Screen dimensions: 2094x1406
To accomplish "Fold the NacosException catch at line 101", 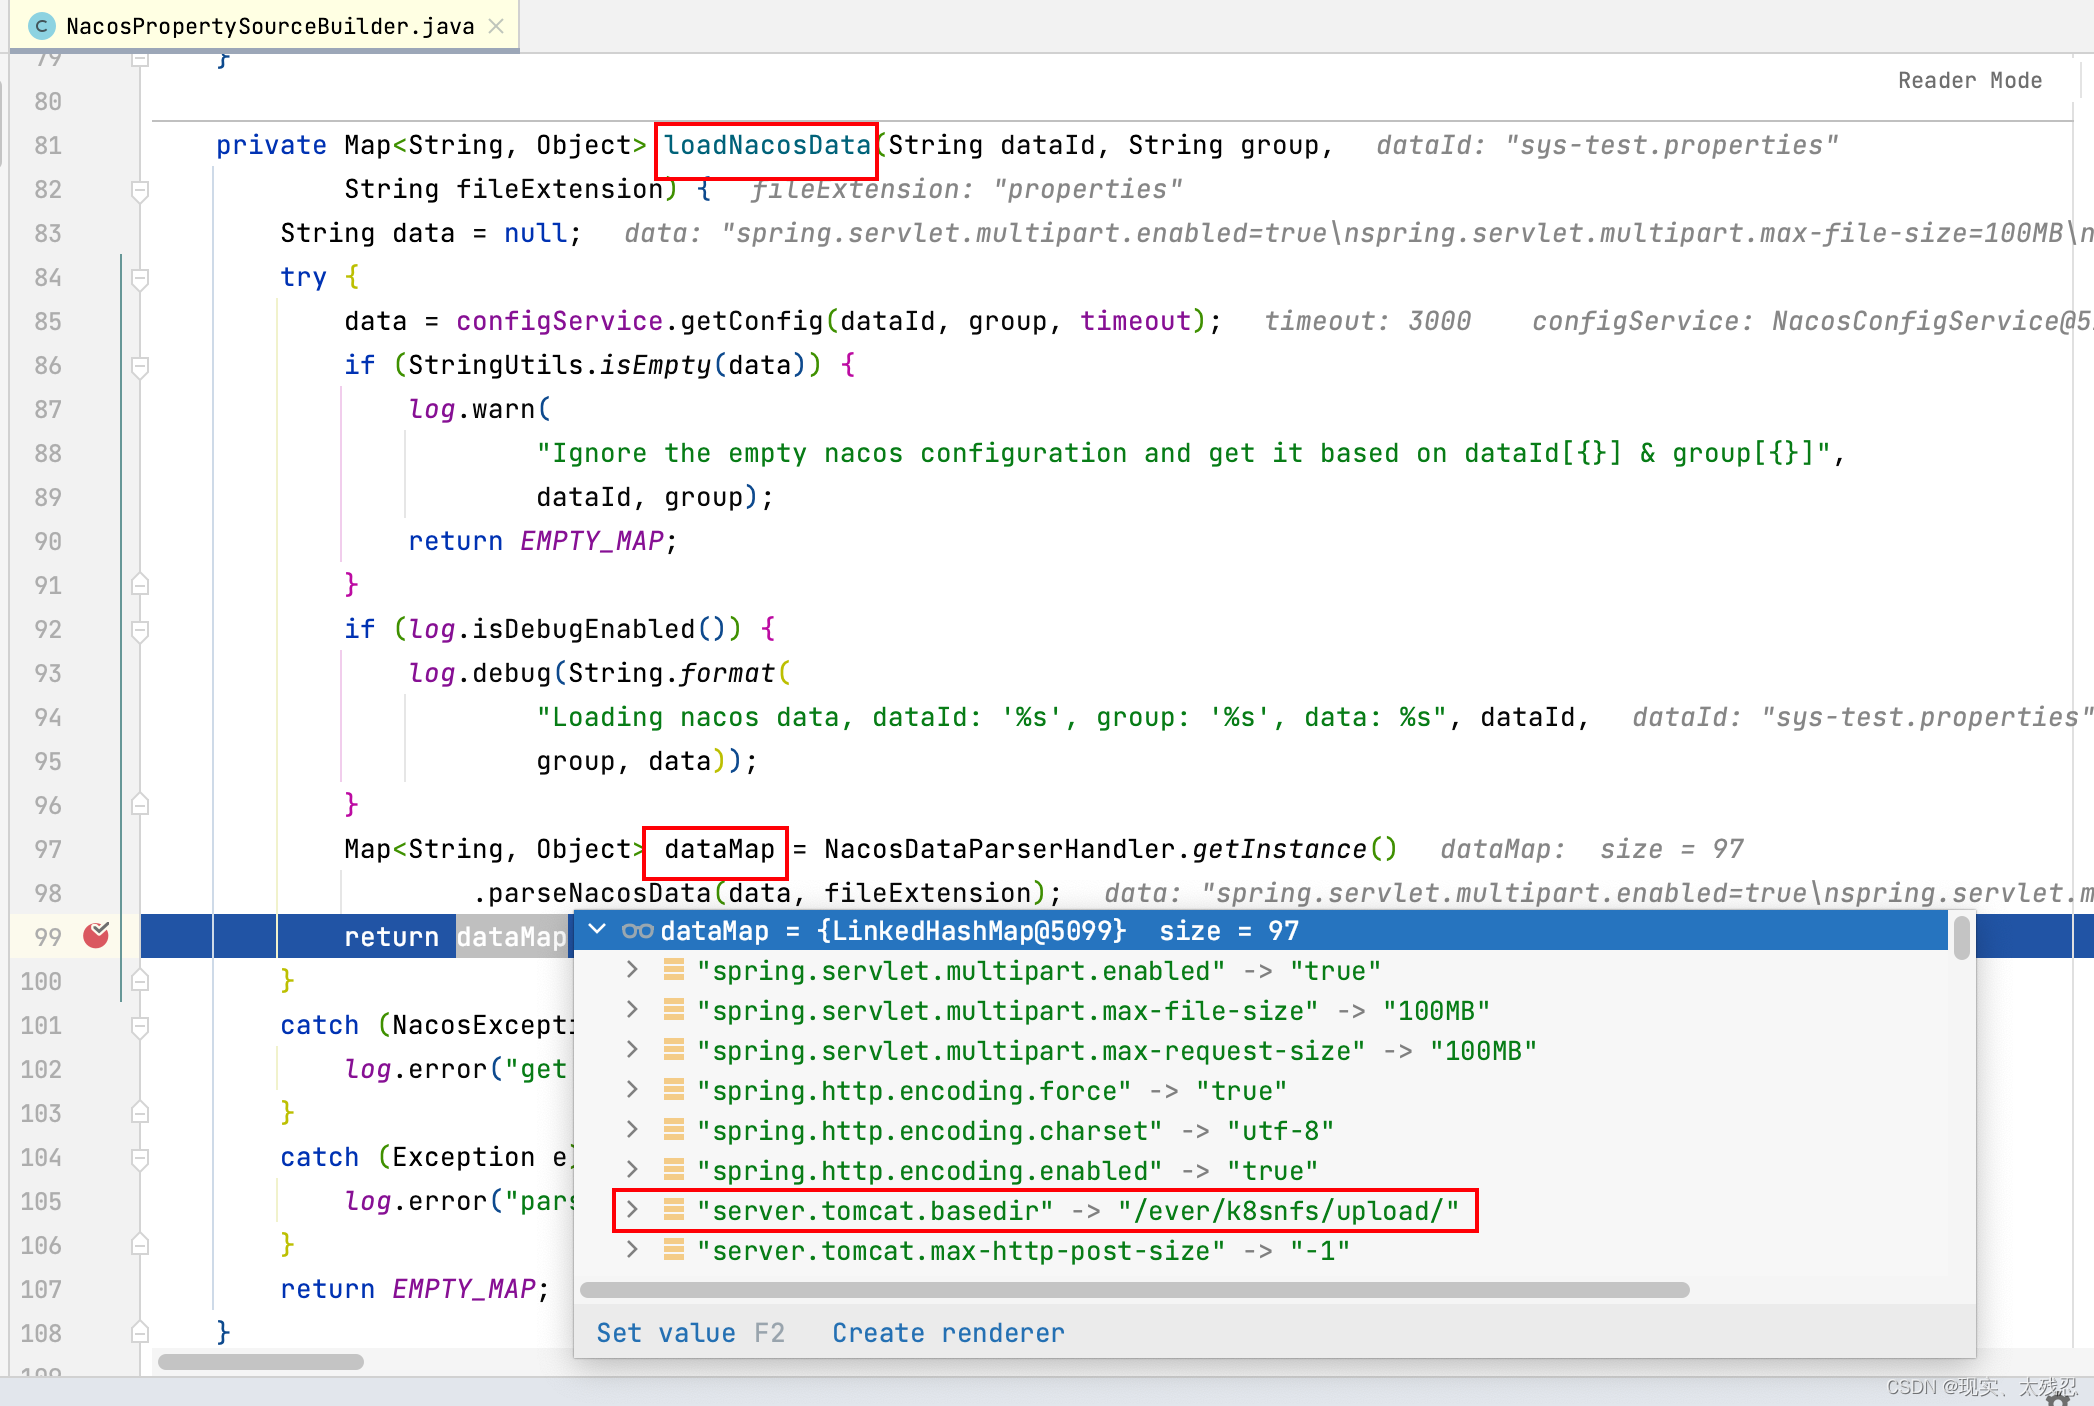I will (140, 1026).
